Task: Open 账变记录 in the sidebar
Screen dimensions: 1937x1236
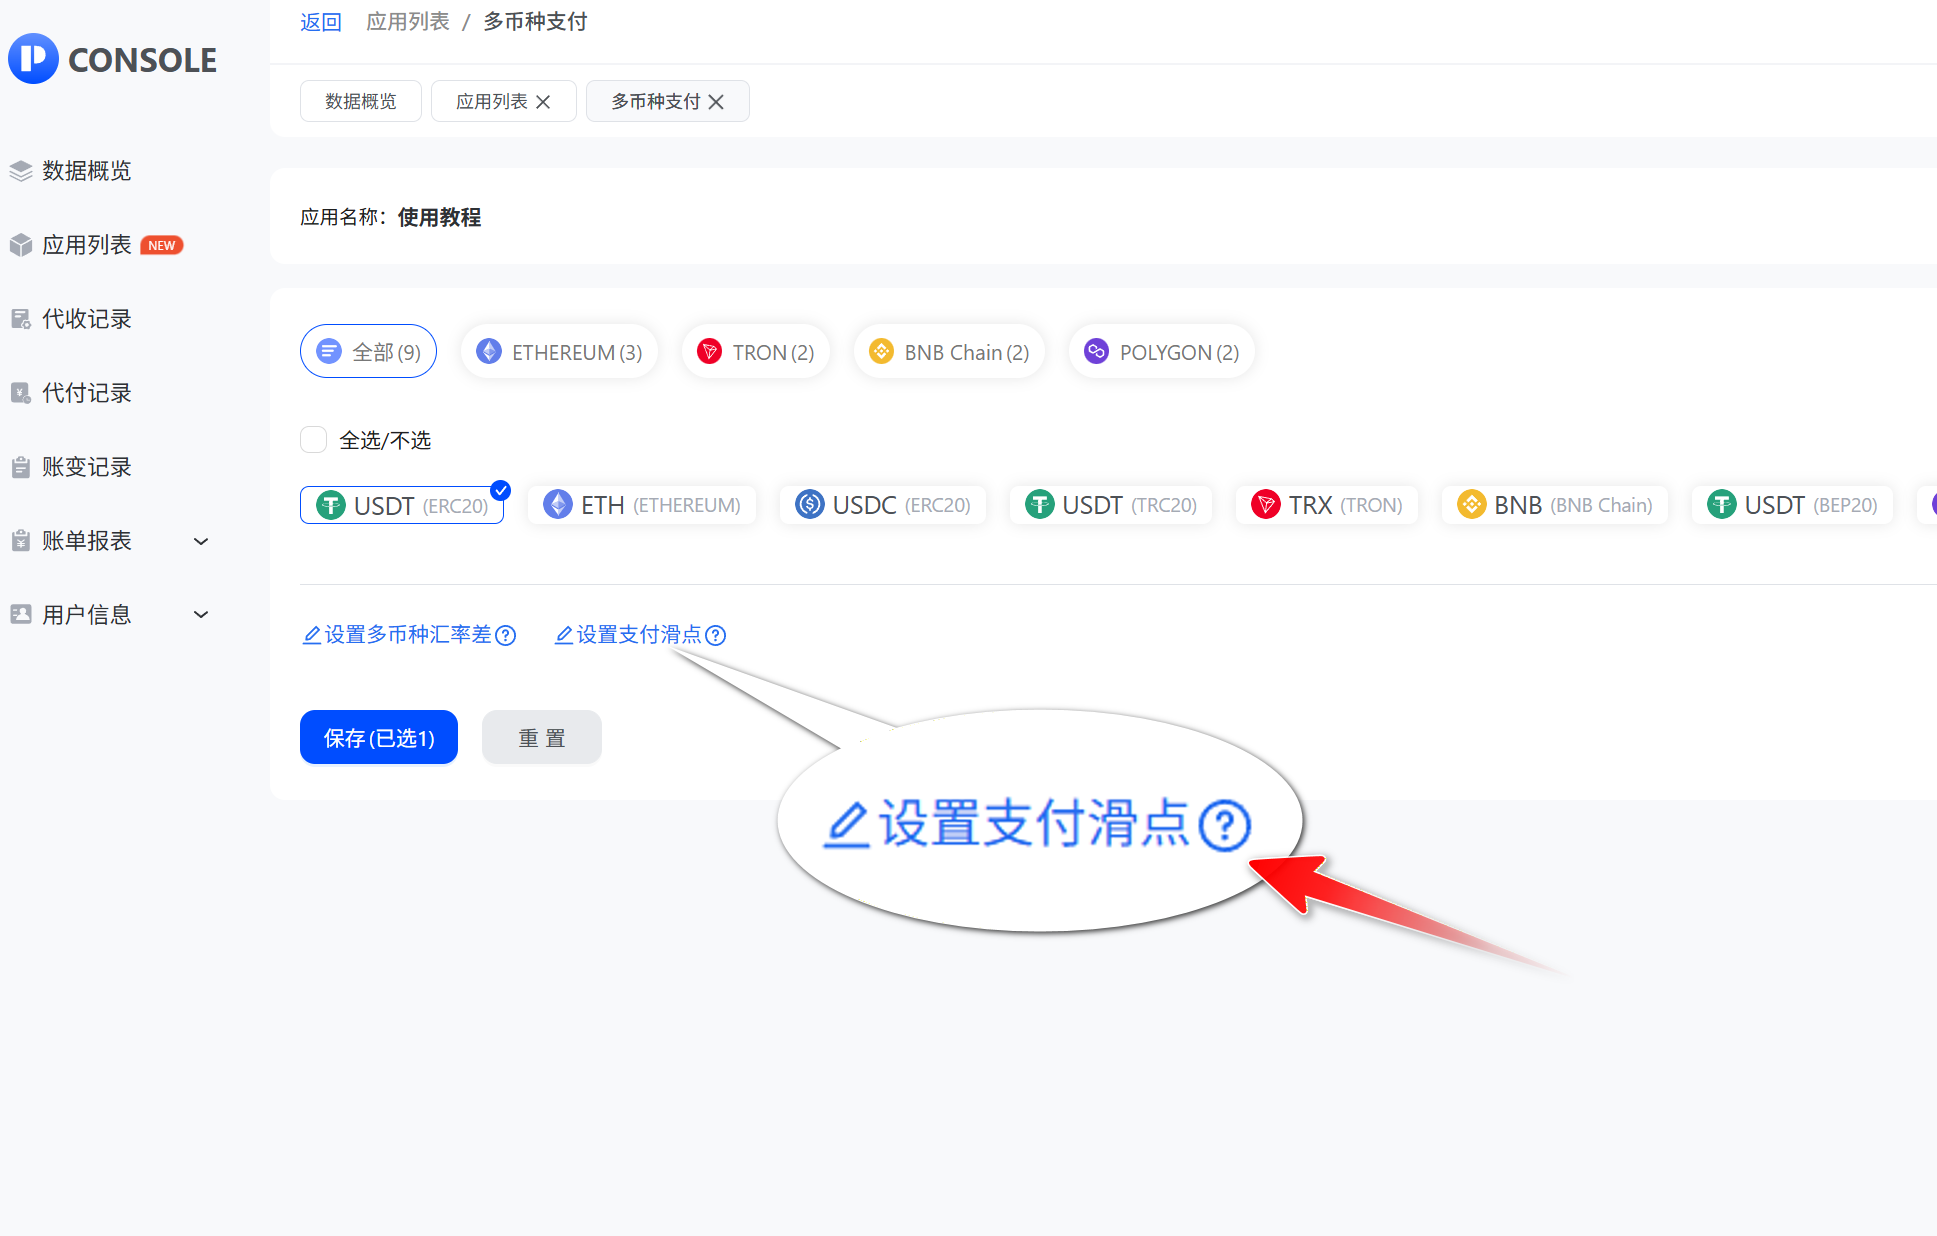Action: (86, 467)
